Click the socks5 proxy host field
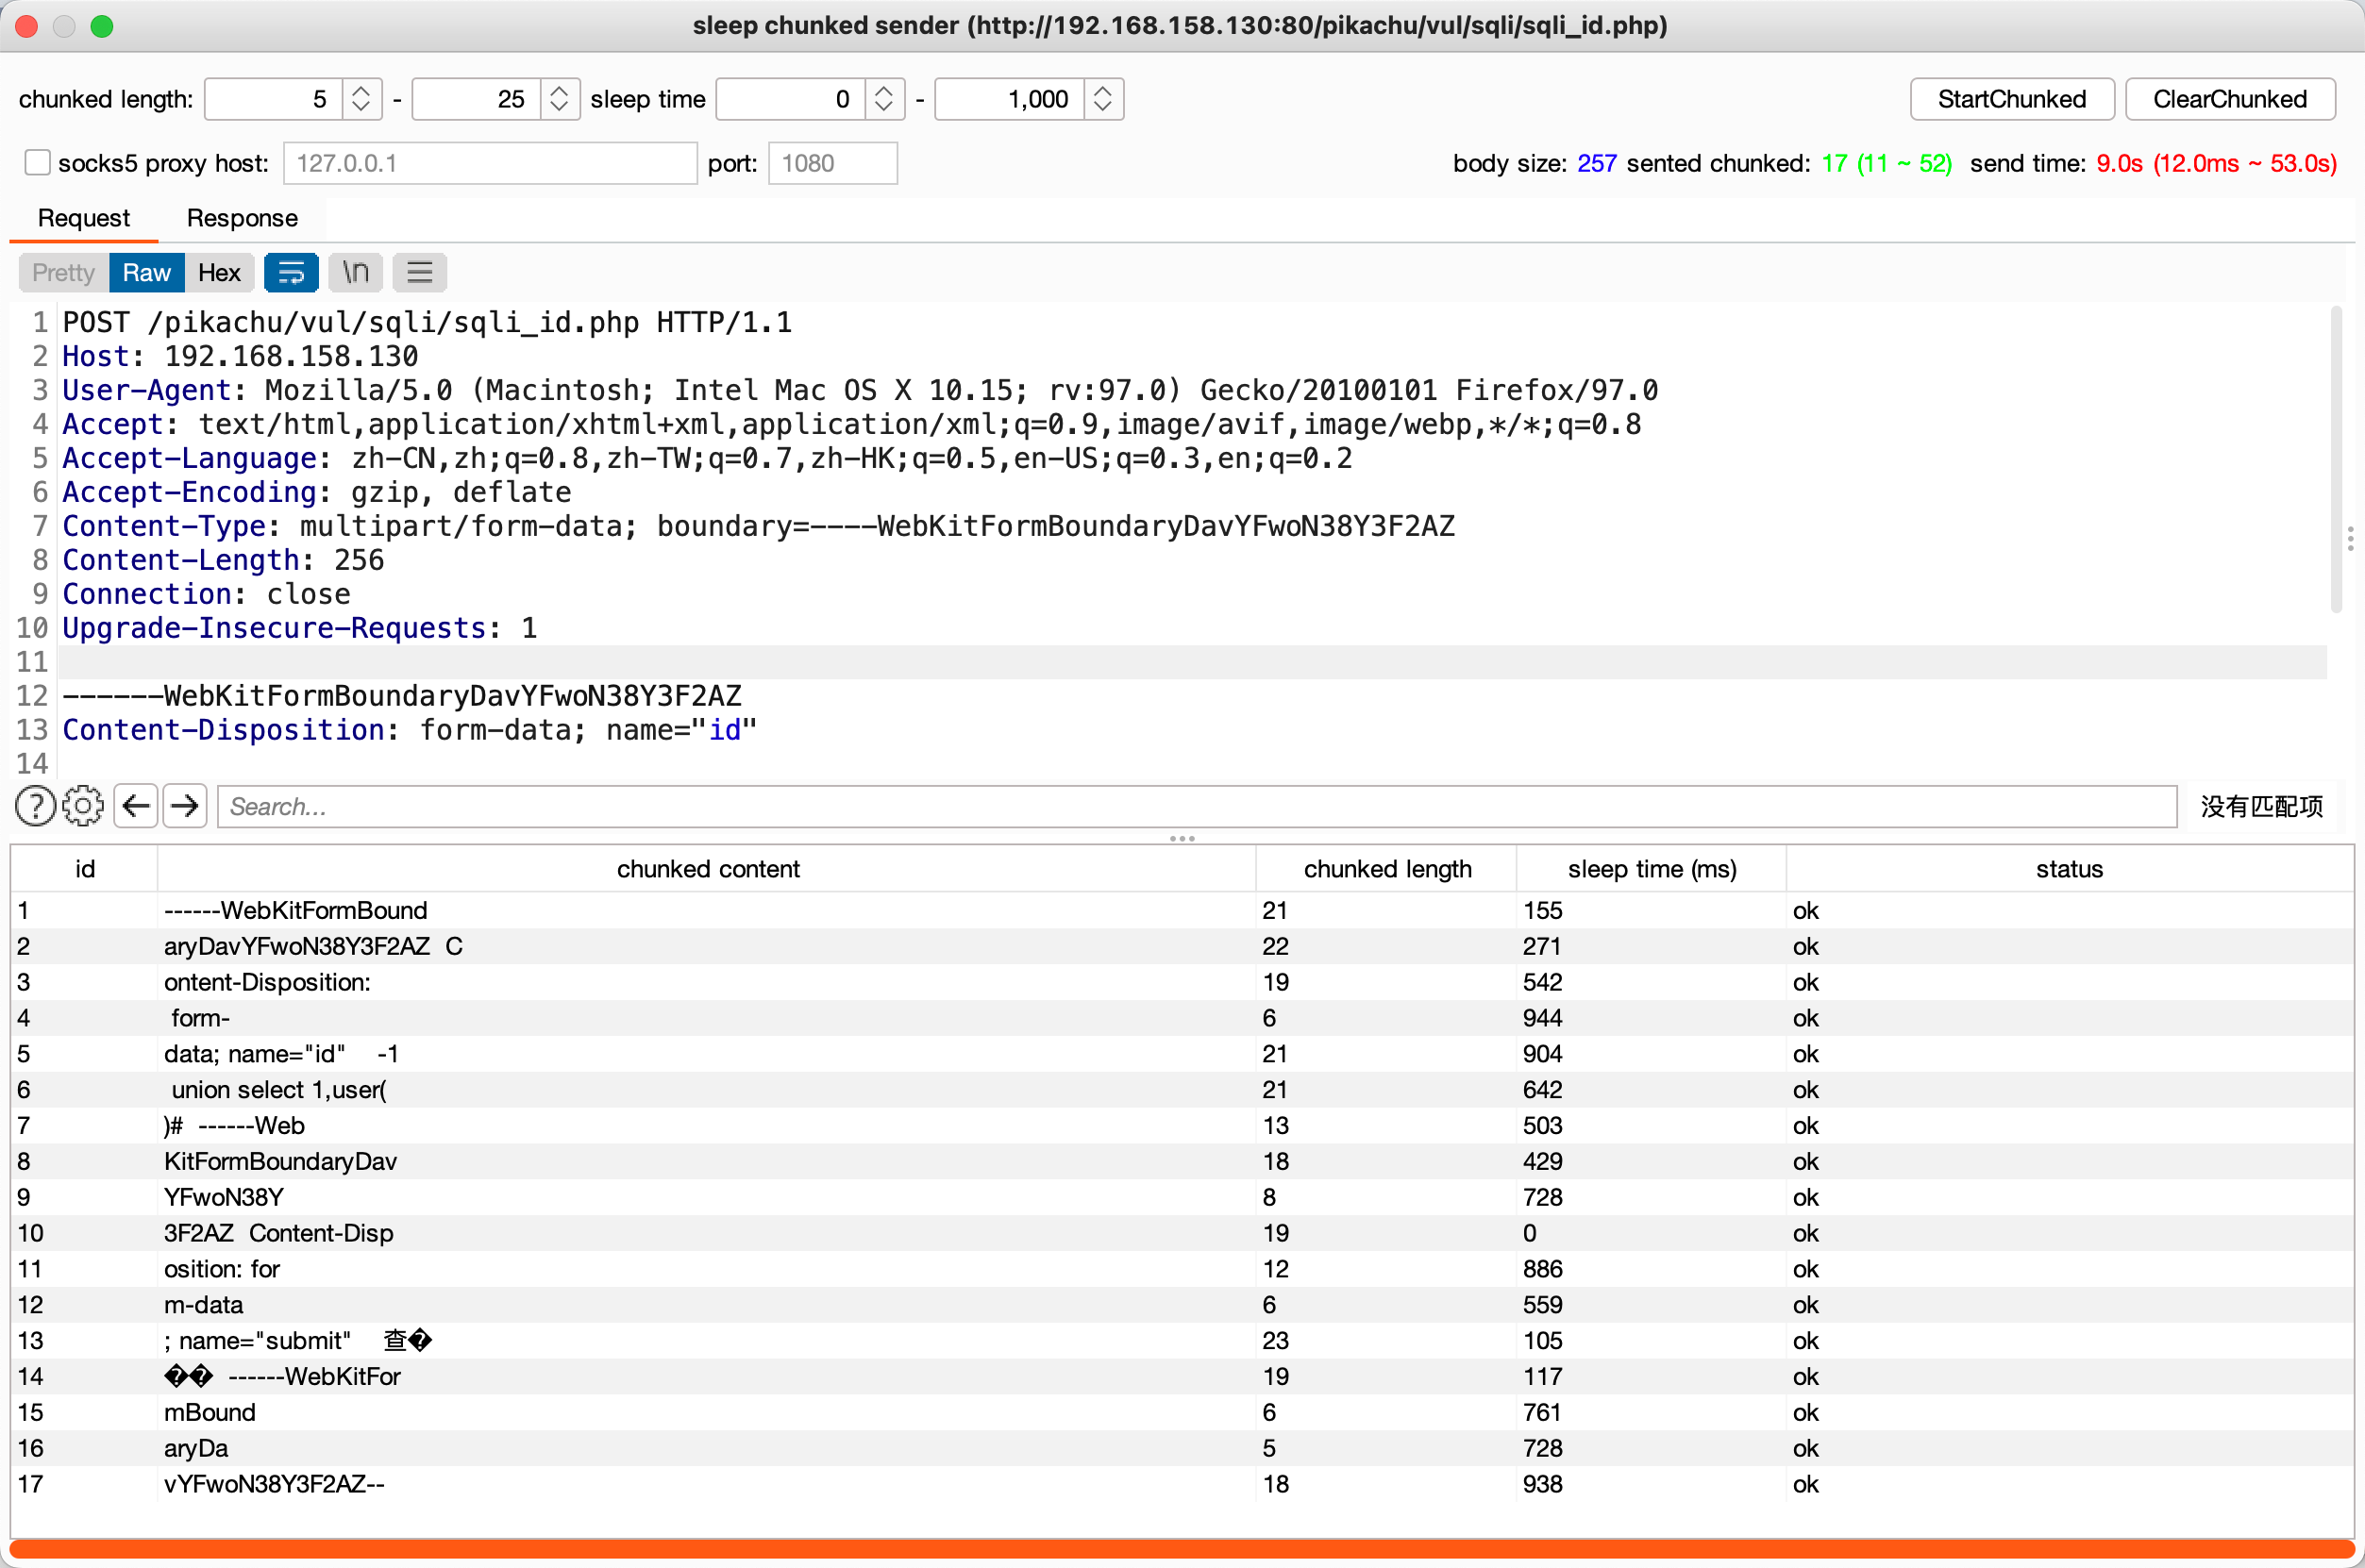The height and width of the screenshot is (1568, 2365). coord(490,163)
